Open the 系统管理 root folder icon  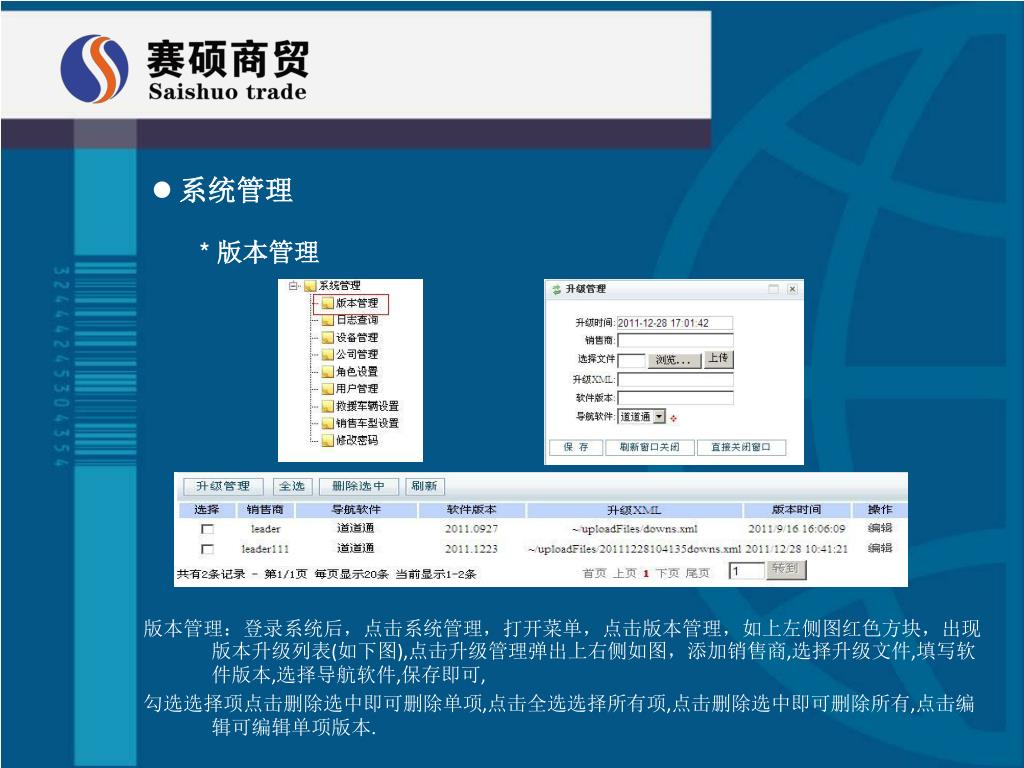tap(310, 286)
